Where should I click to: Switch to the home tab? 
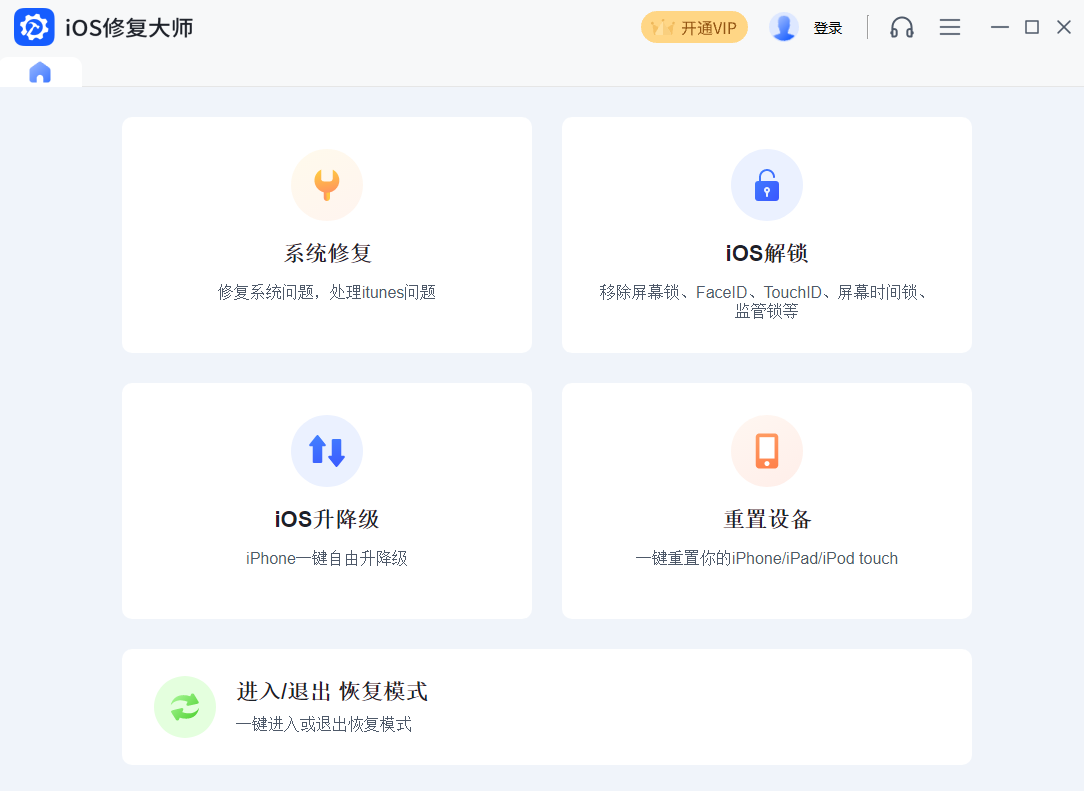[40, 72]
